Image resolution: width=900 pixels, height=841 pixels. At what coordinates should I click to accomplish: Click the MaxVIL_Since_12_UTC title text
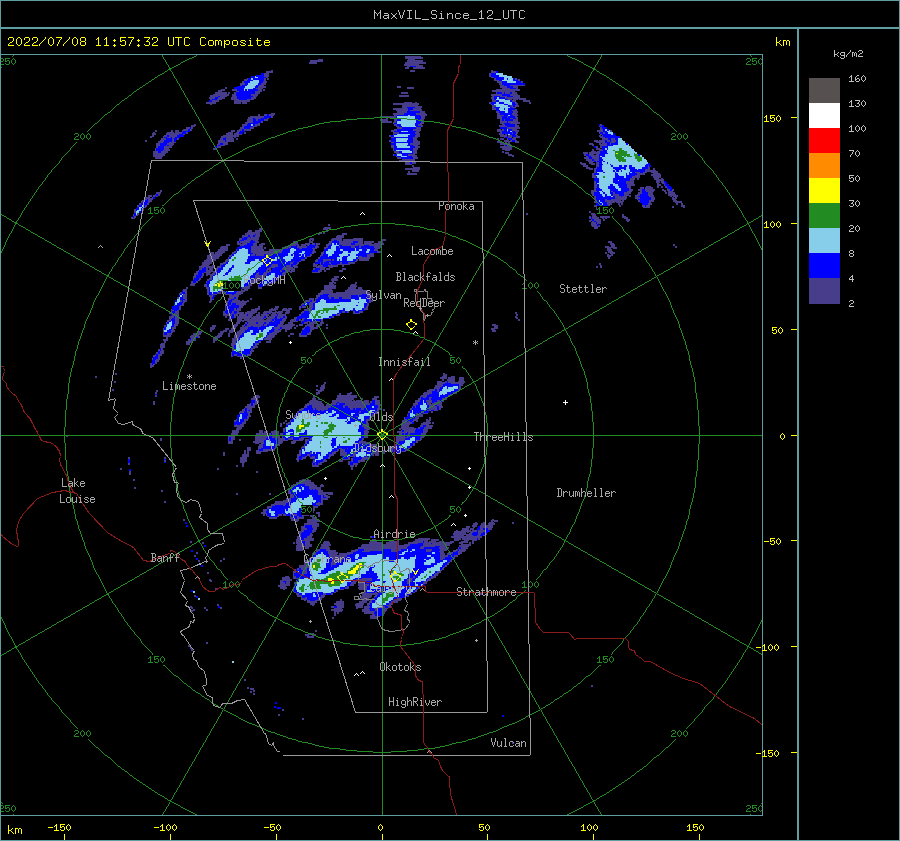tap(449, 15)
